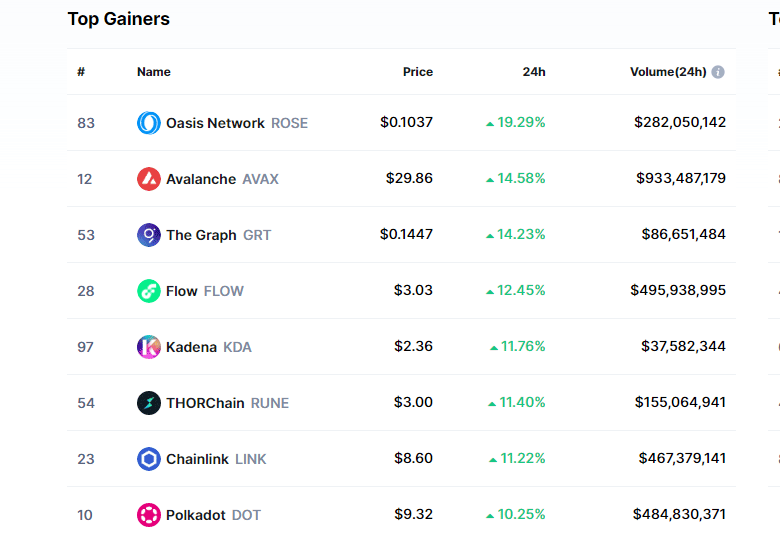Image resolution: width=780 pixels, height=538 pixels.
Task: Click the Kadena coin icon
Action: click(148, 347)
